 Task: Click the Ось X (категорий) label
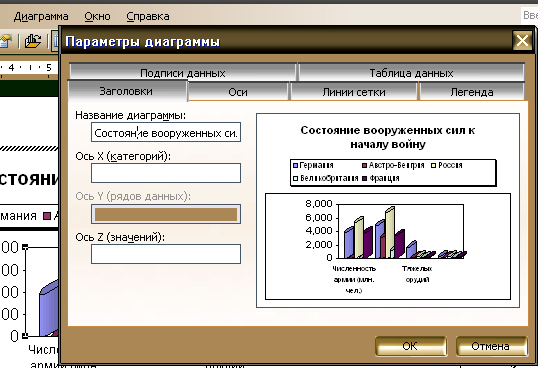tap(123, 156)
